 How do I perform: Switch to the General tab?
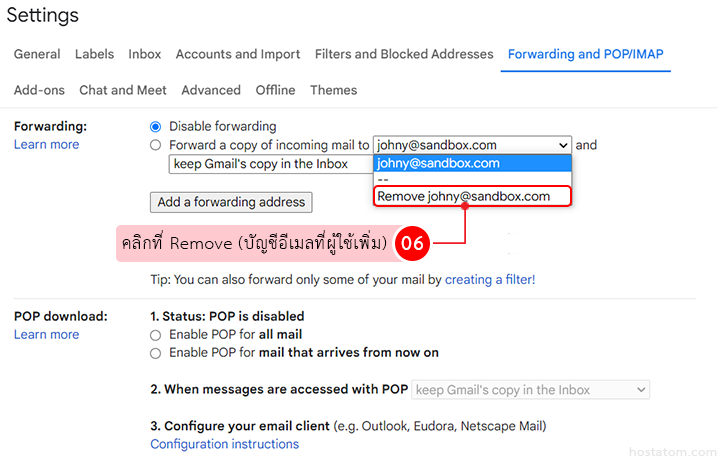[x=37, y=54]
